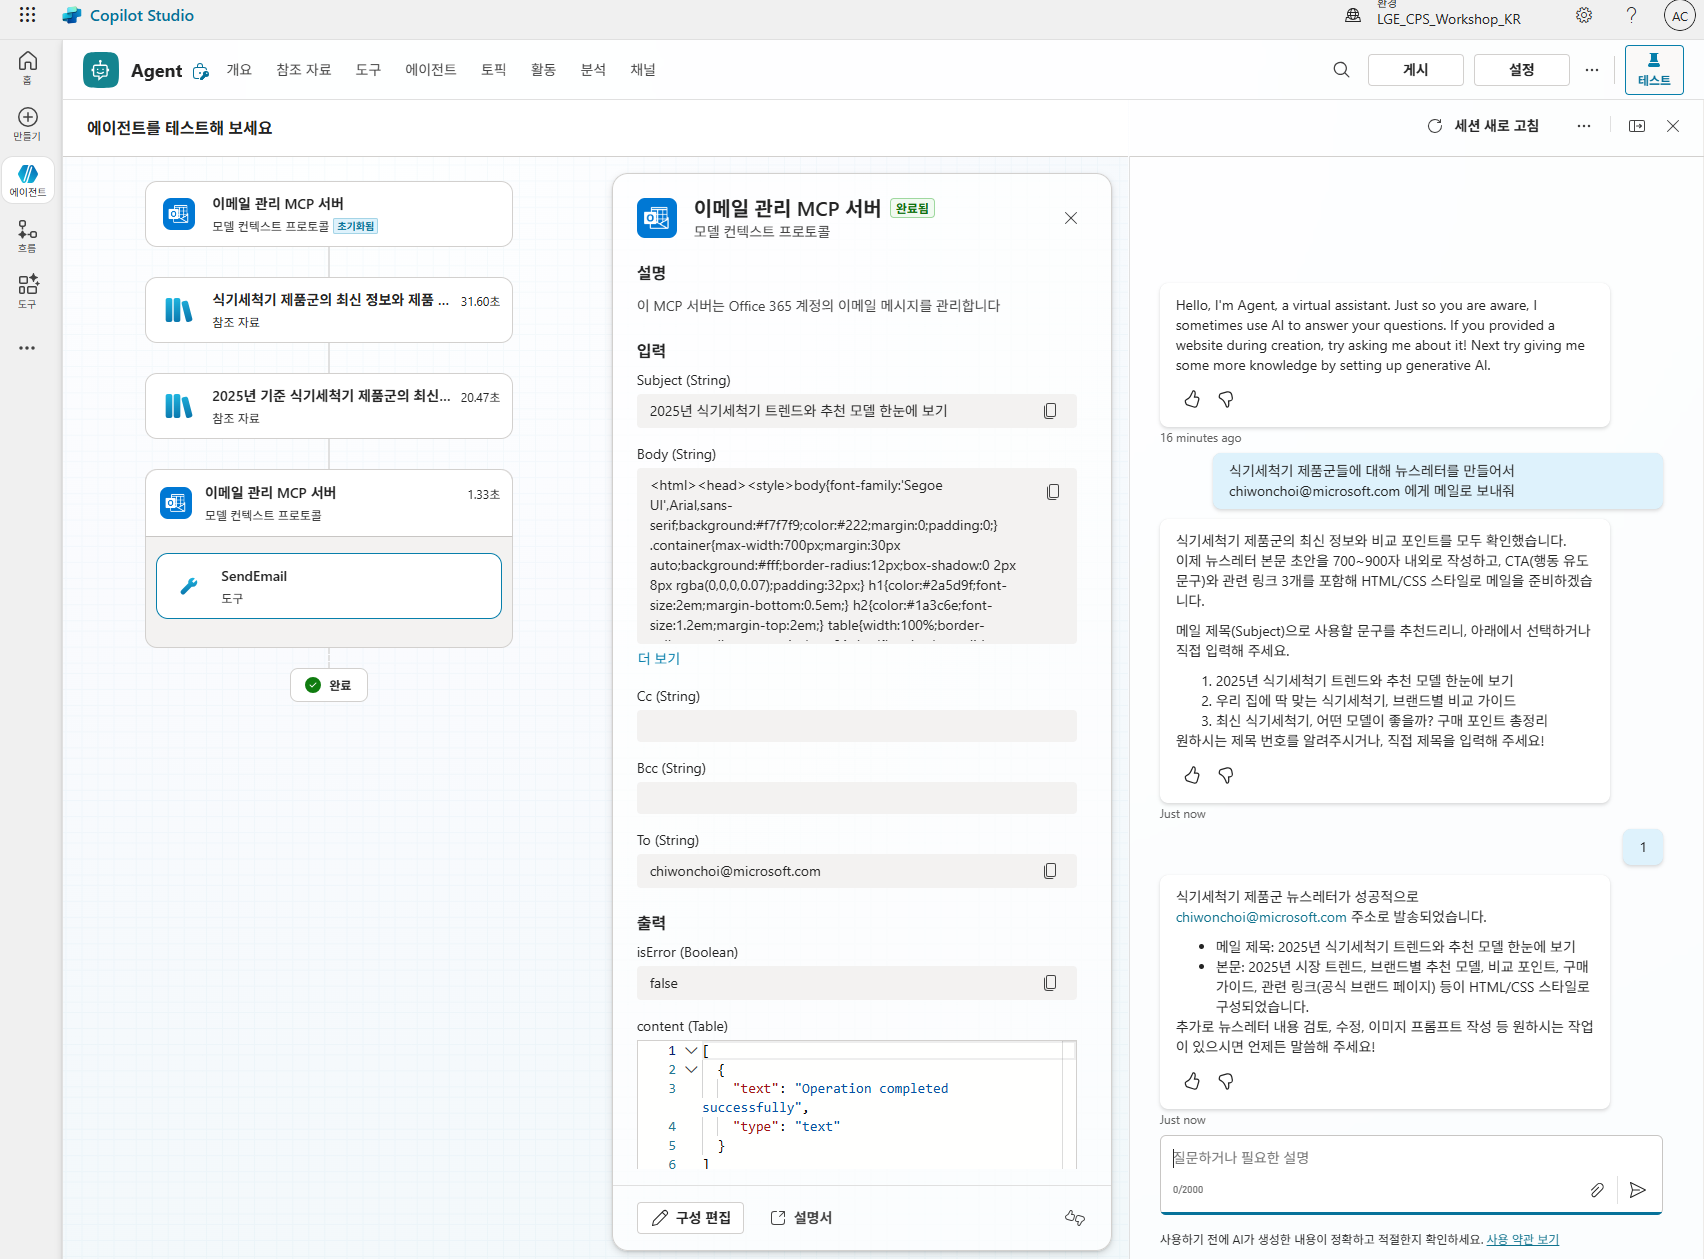Click the chat message input field
This screenshot has width=1704, height=1259.
point(1410,1158)
